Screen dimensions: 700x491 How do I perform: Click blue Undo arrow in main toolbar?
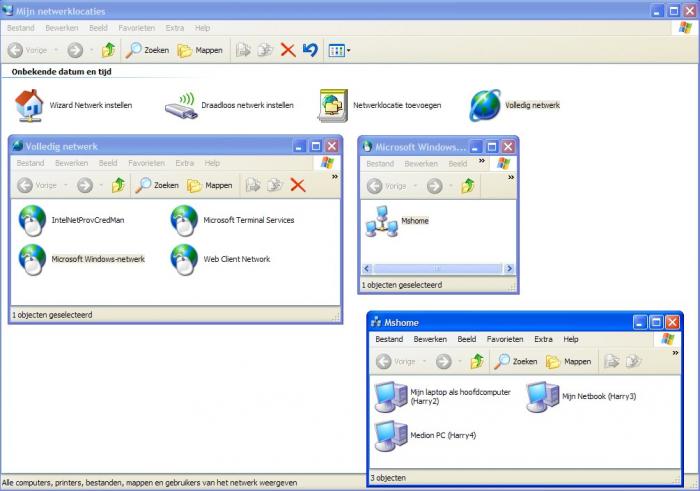(x=310, y=50)
